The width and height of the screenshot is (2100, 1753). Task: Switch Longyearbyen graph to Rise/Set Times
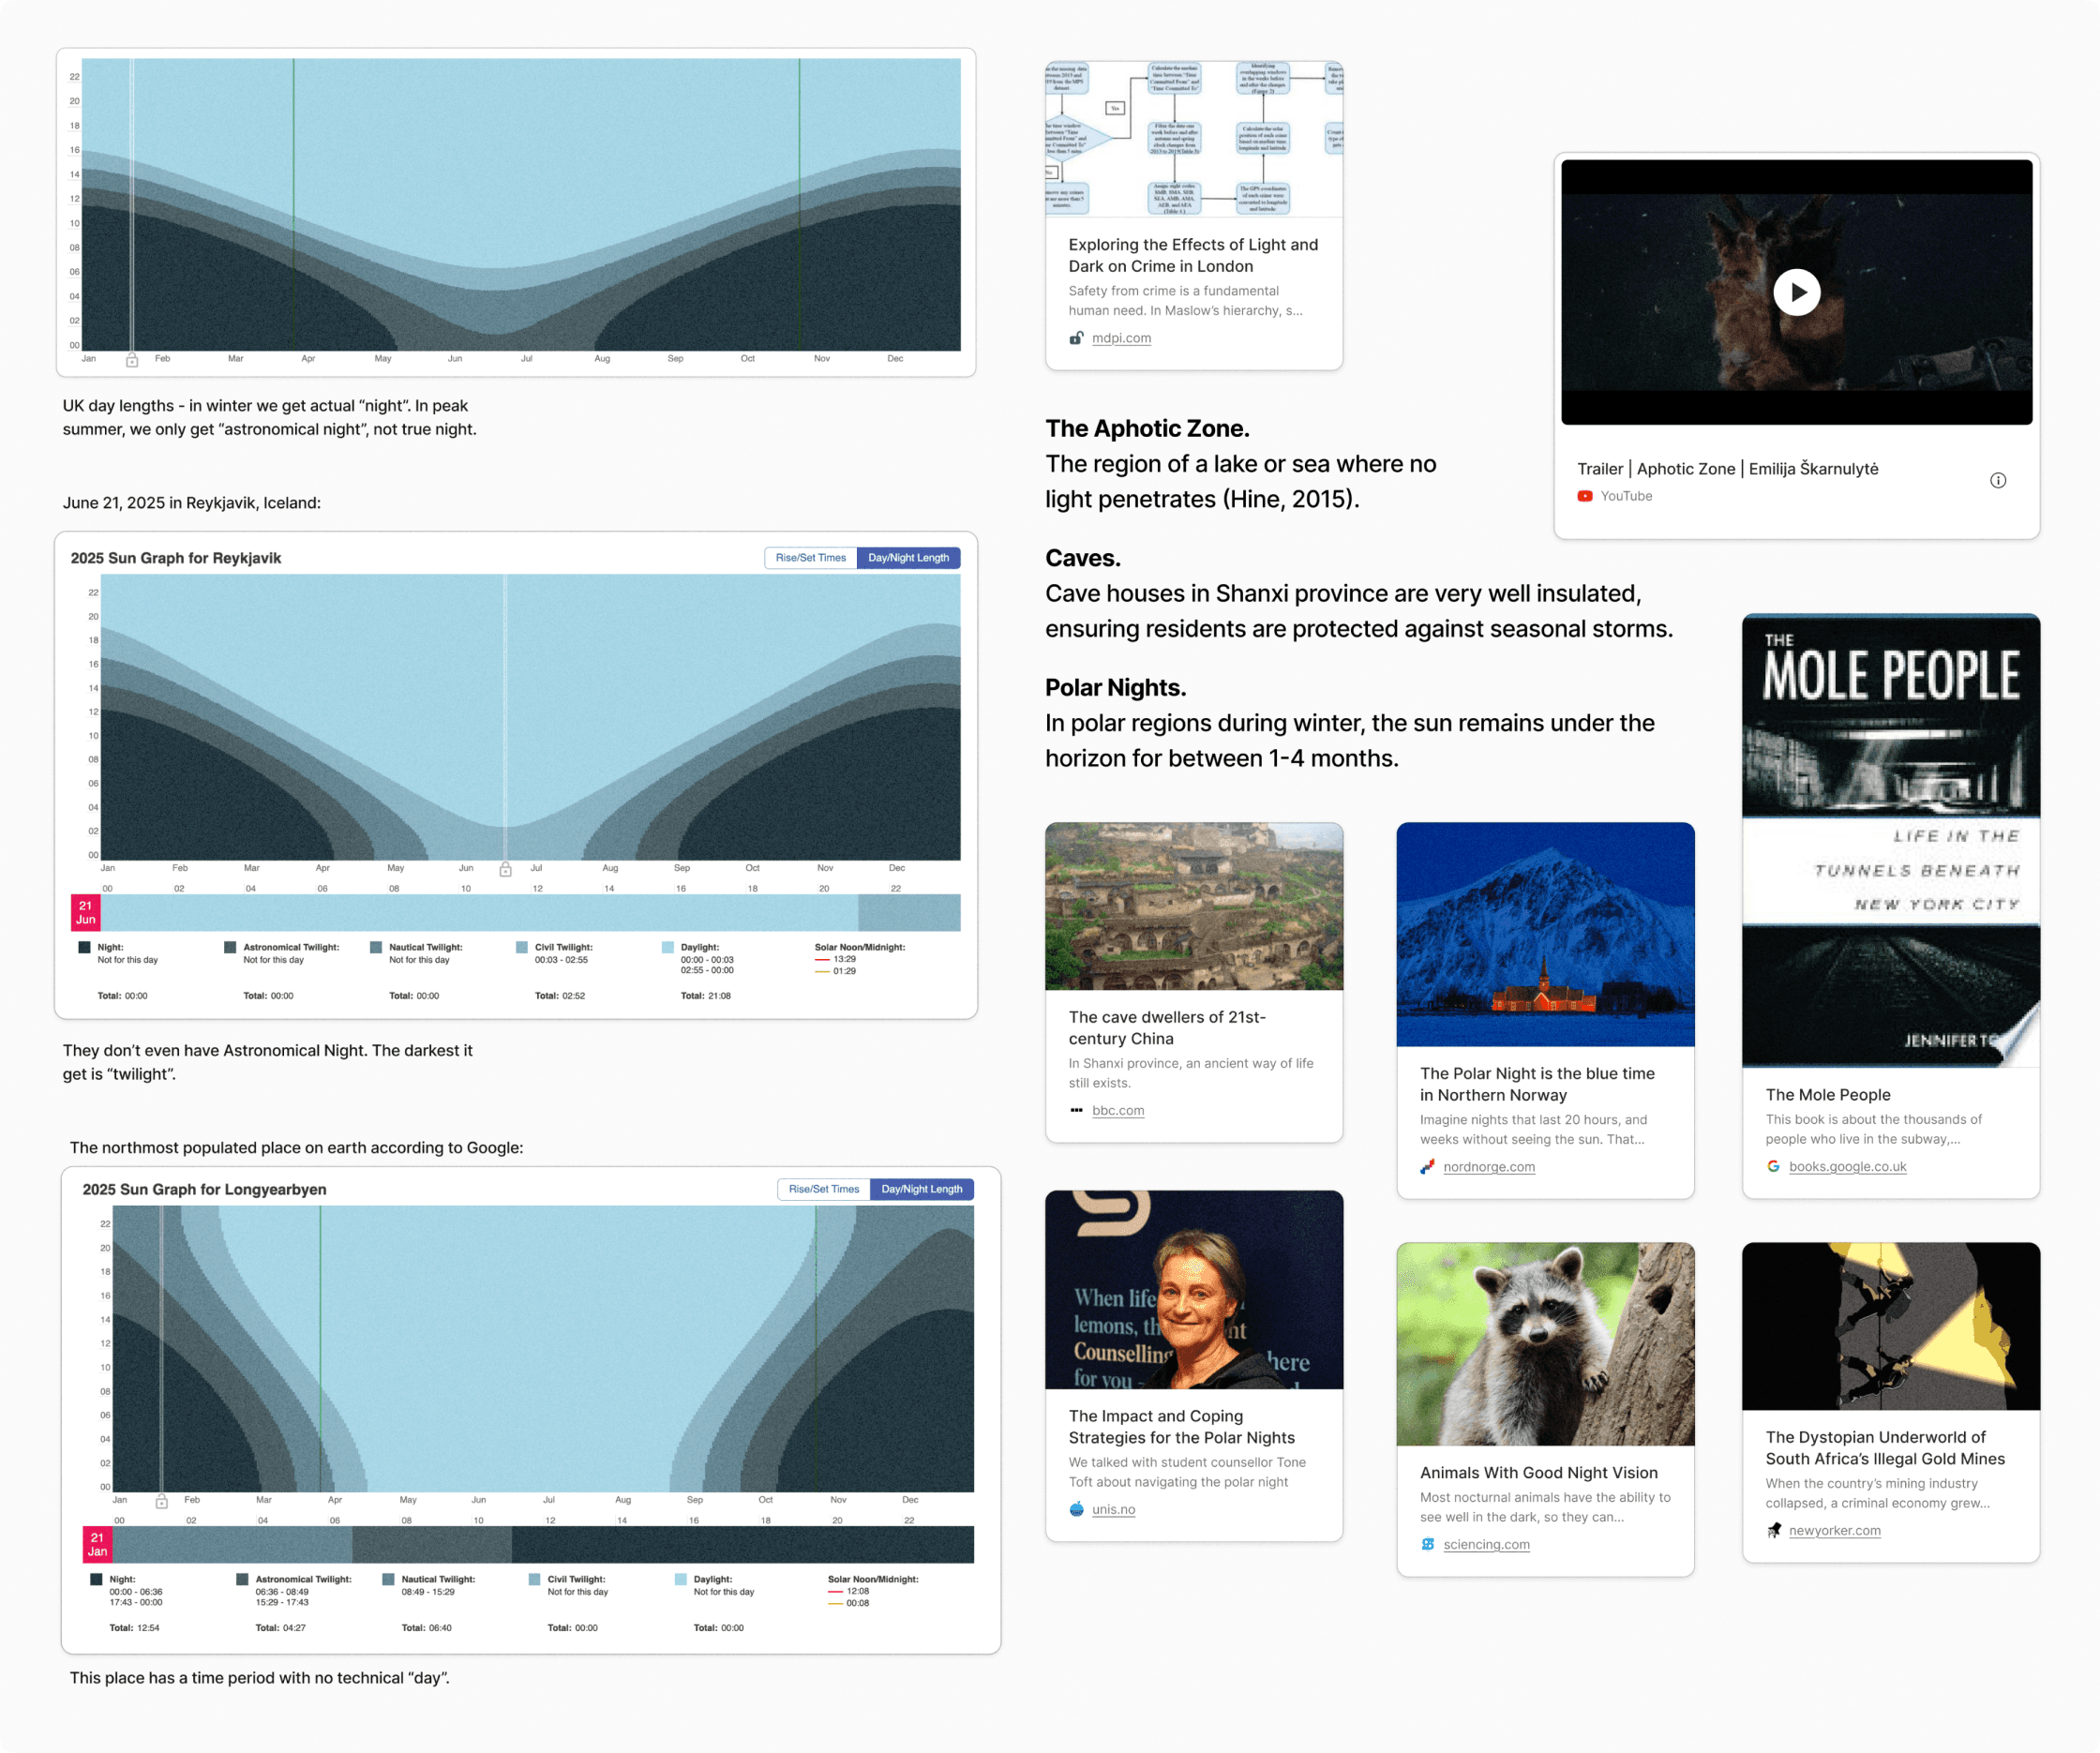coord(823,1189)
